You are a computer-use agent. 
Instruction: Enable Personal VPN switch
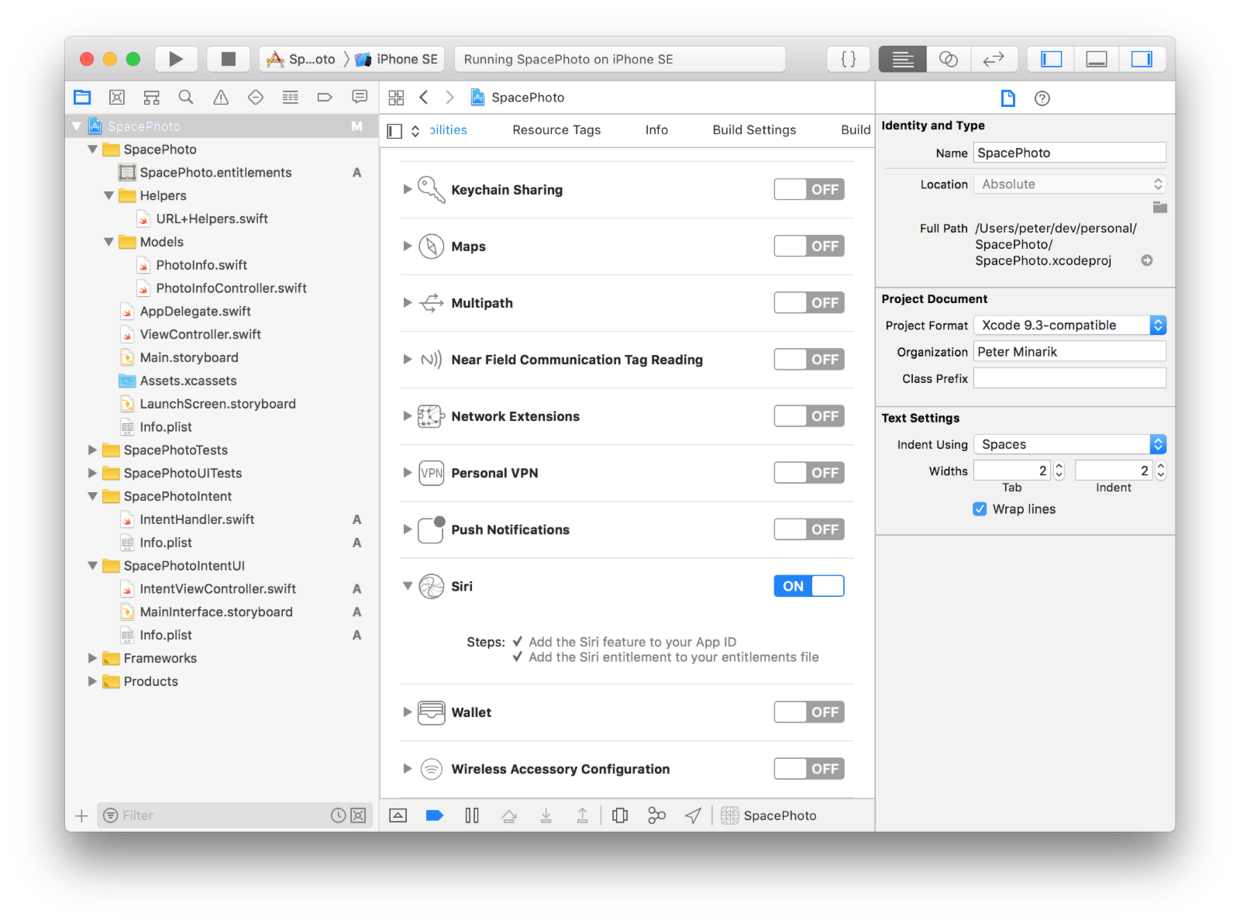[809, 472]
